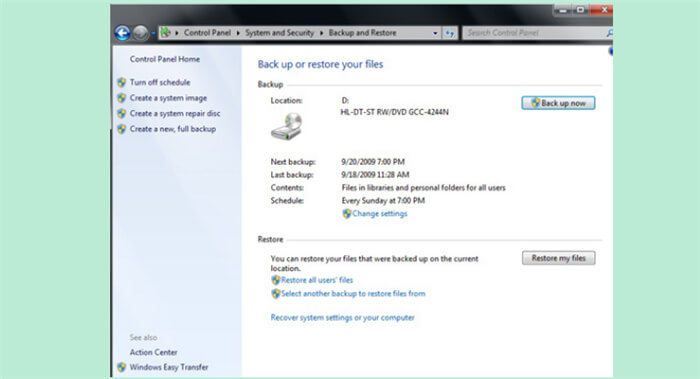
Task: Close the Backup and Restore window
Action: point(602,10)
